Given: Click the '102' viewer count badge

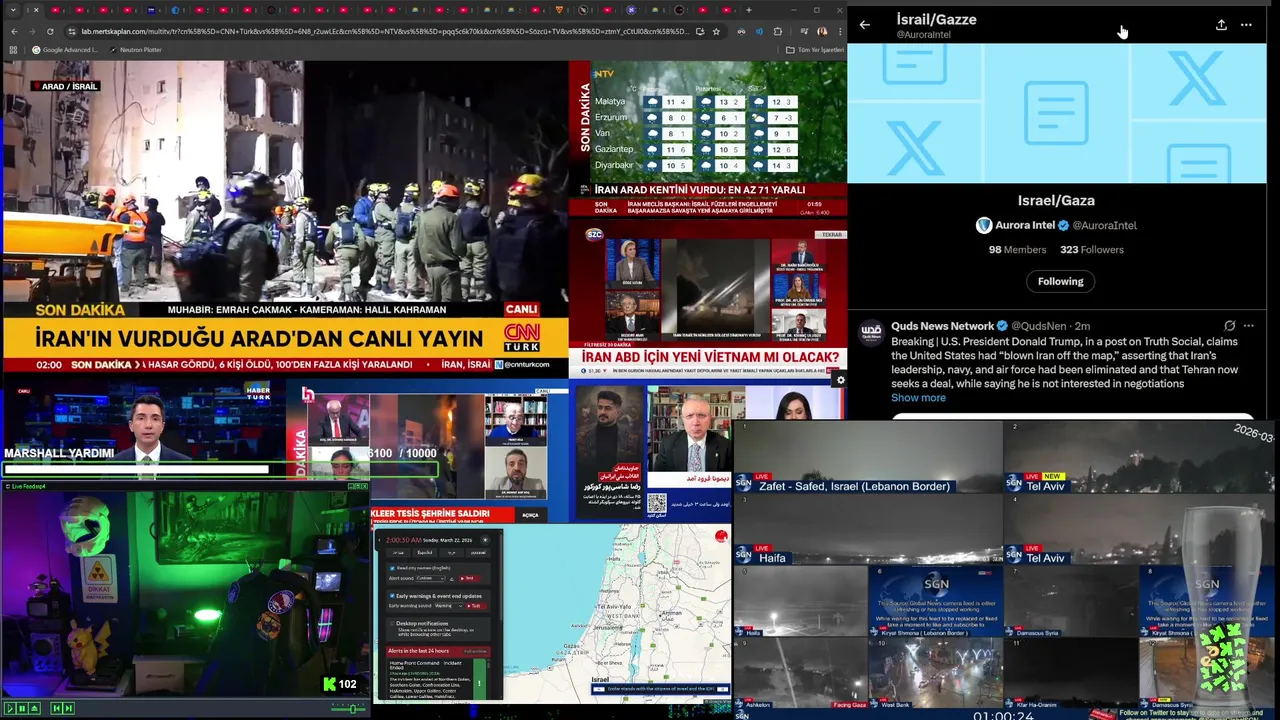Looking at the screenshot, I should [340, 684].
